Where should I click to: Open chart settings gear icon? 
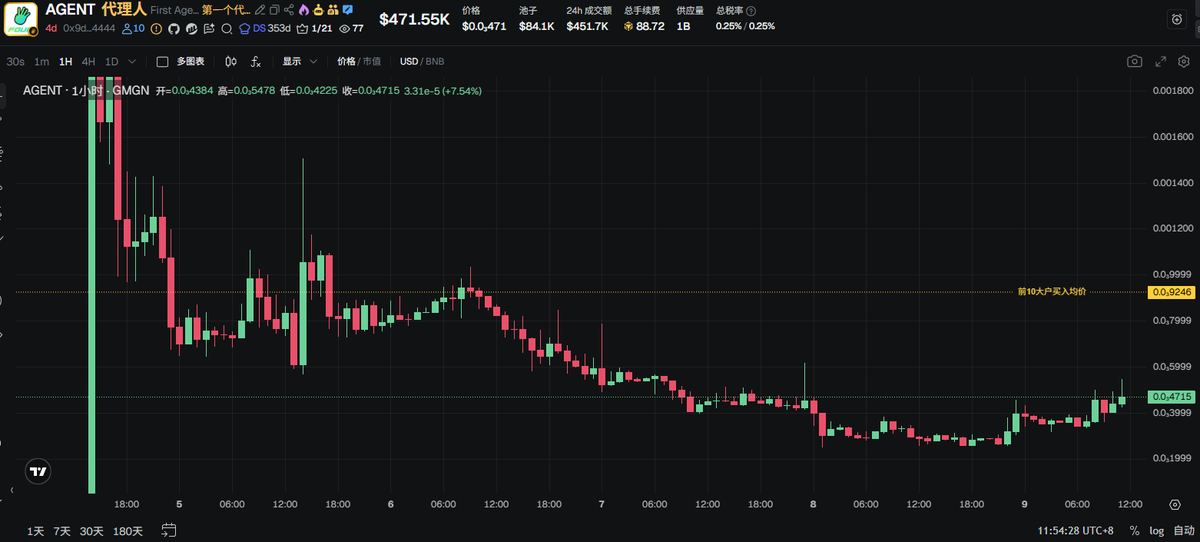point(1184,61)
